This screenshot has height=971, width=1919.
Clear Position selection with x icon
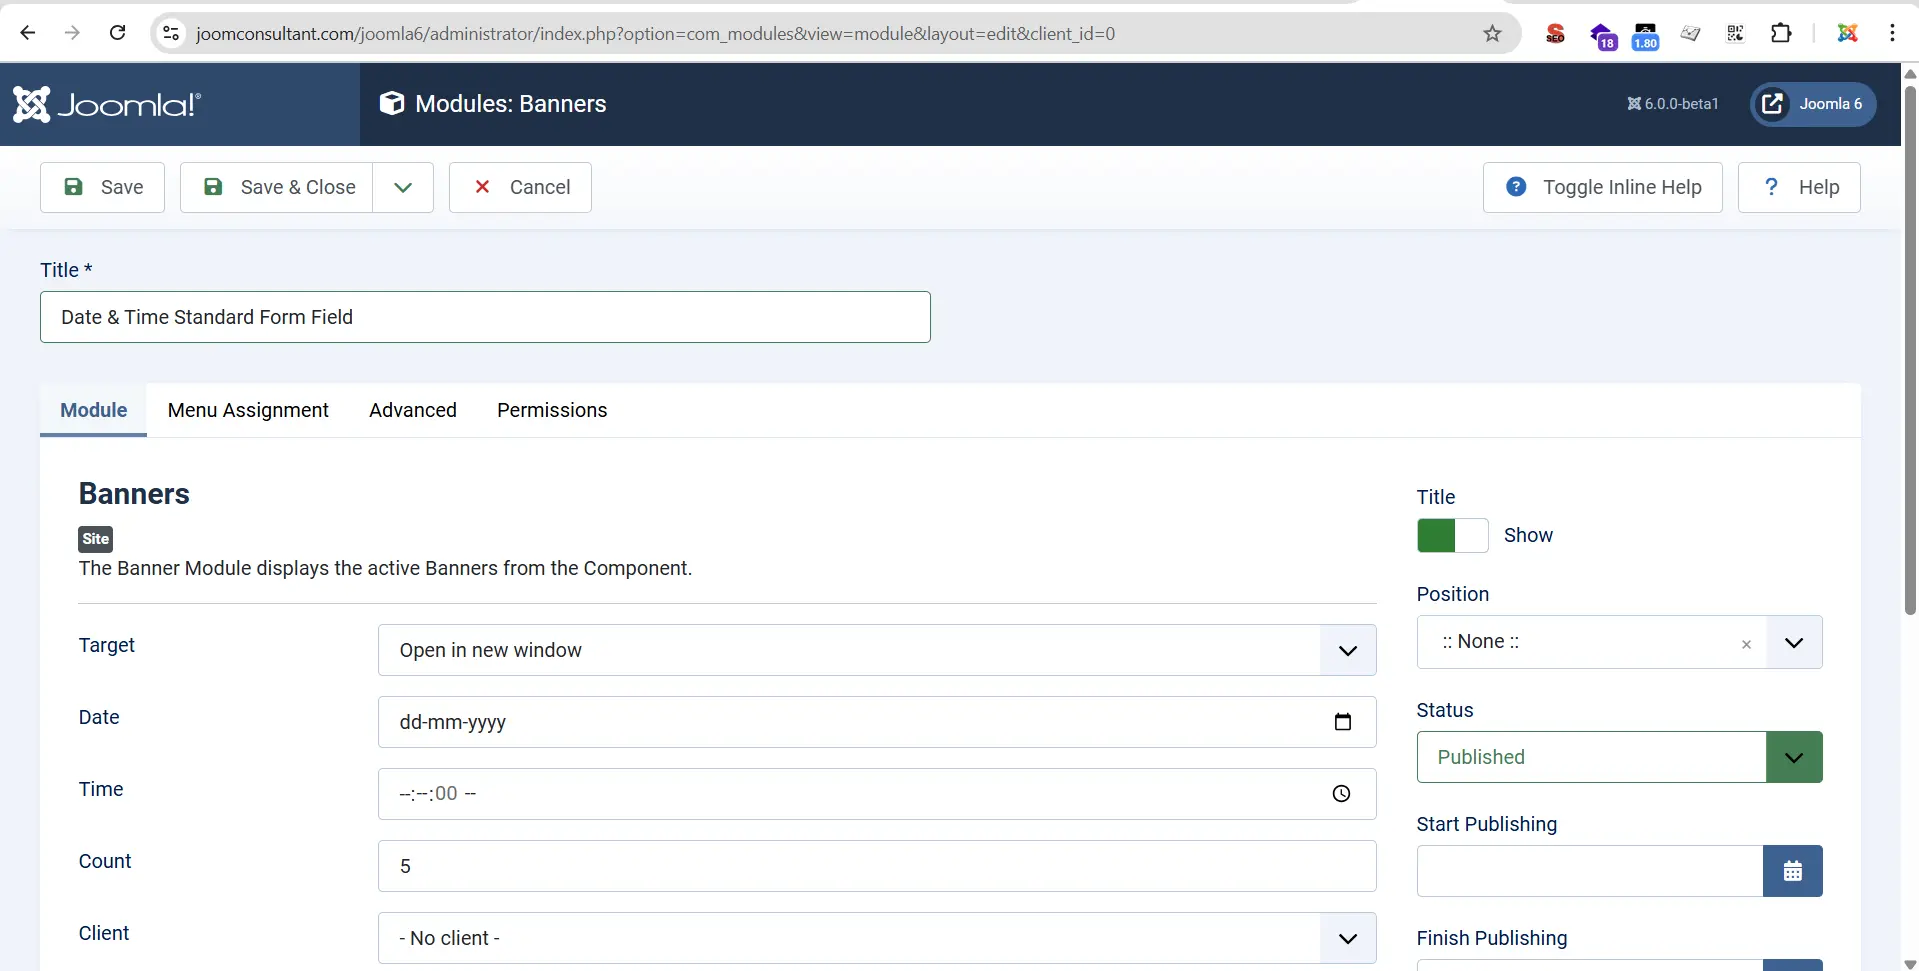(1746, 644)
